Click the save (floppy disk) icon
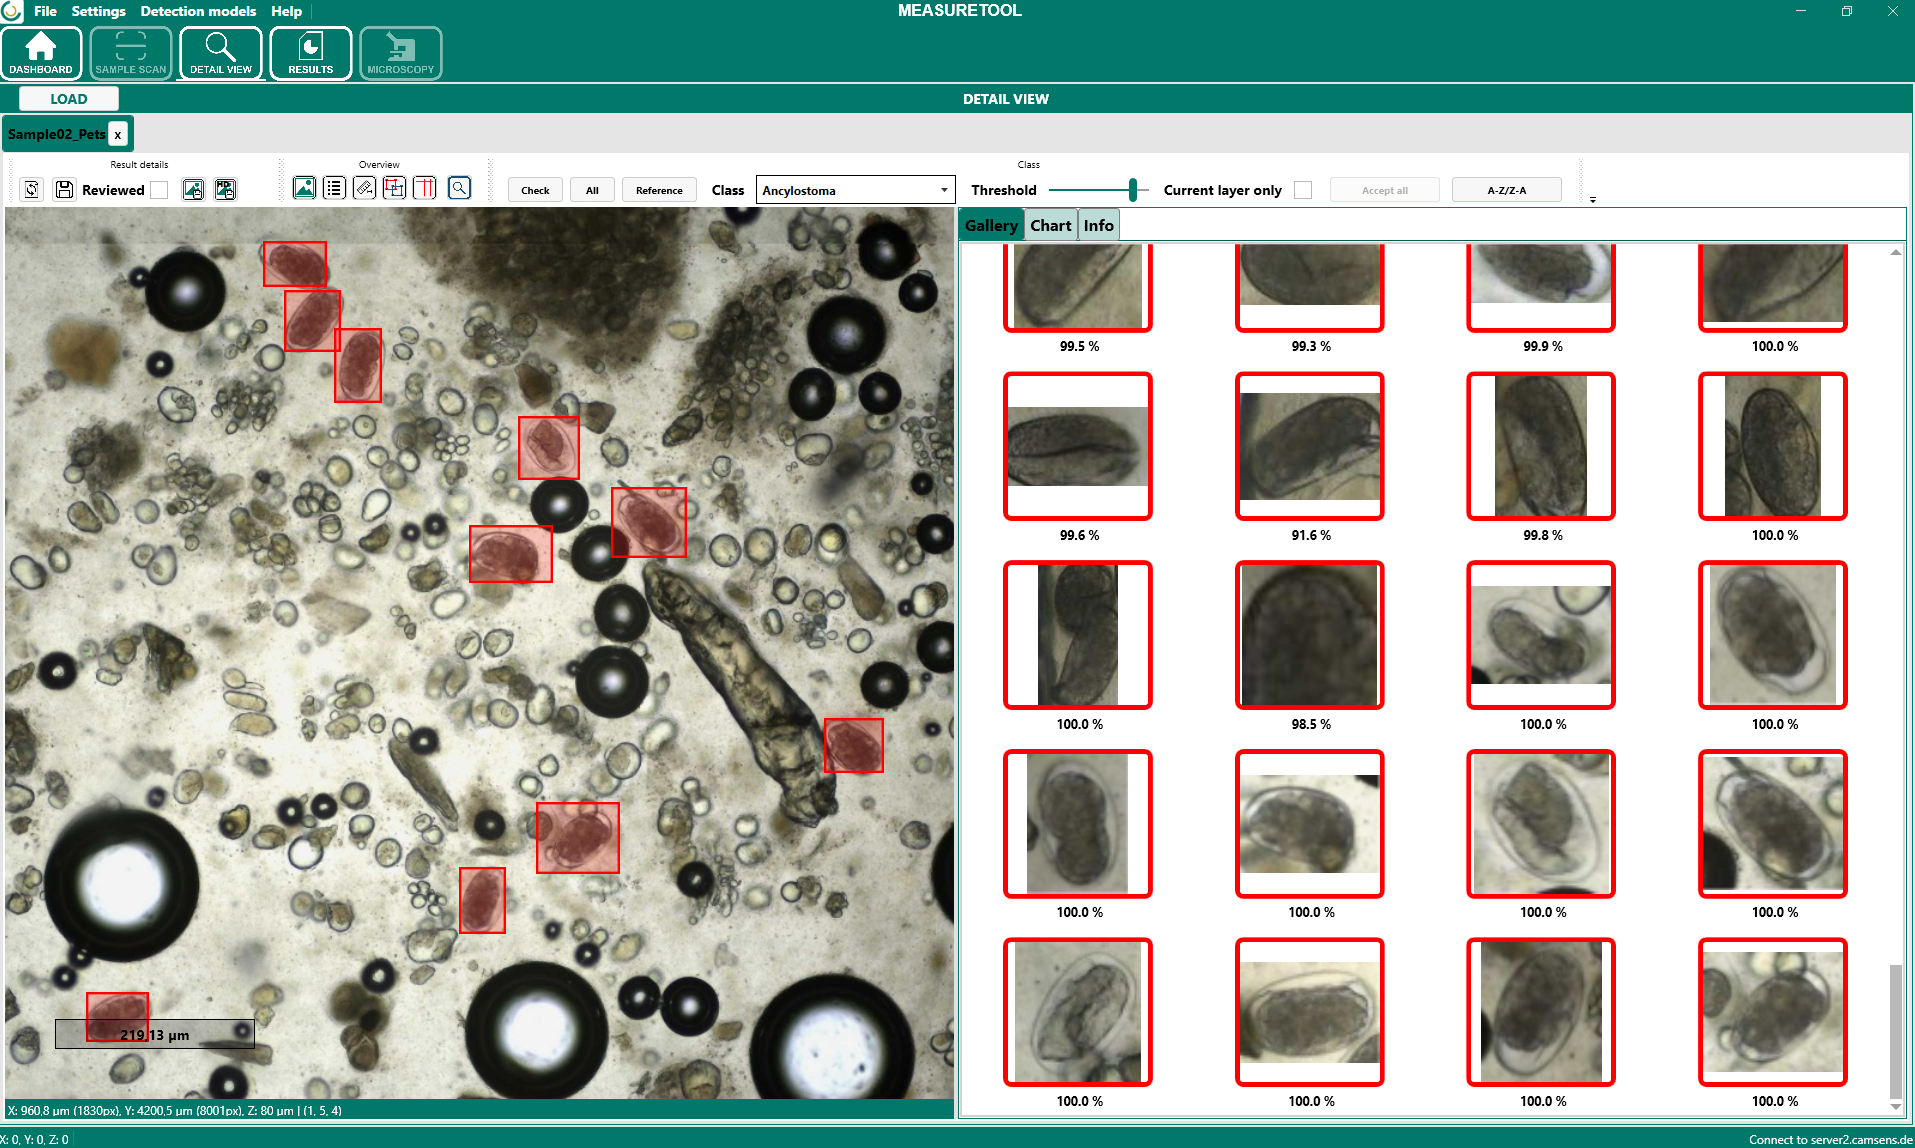 pos(64,189)
